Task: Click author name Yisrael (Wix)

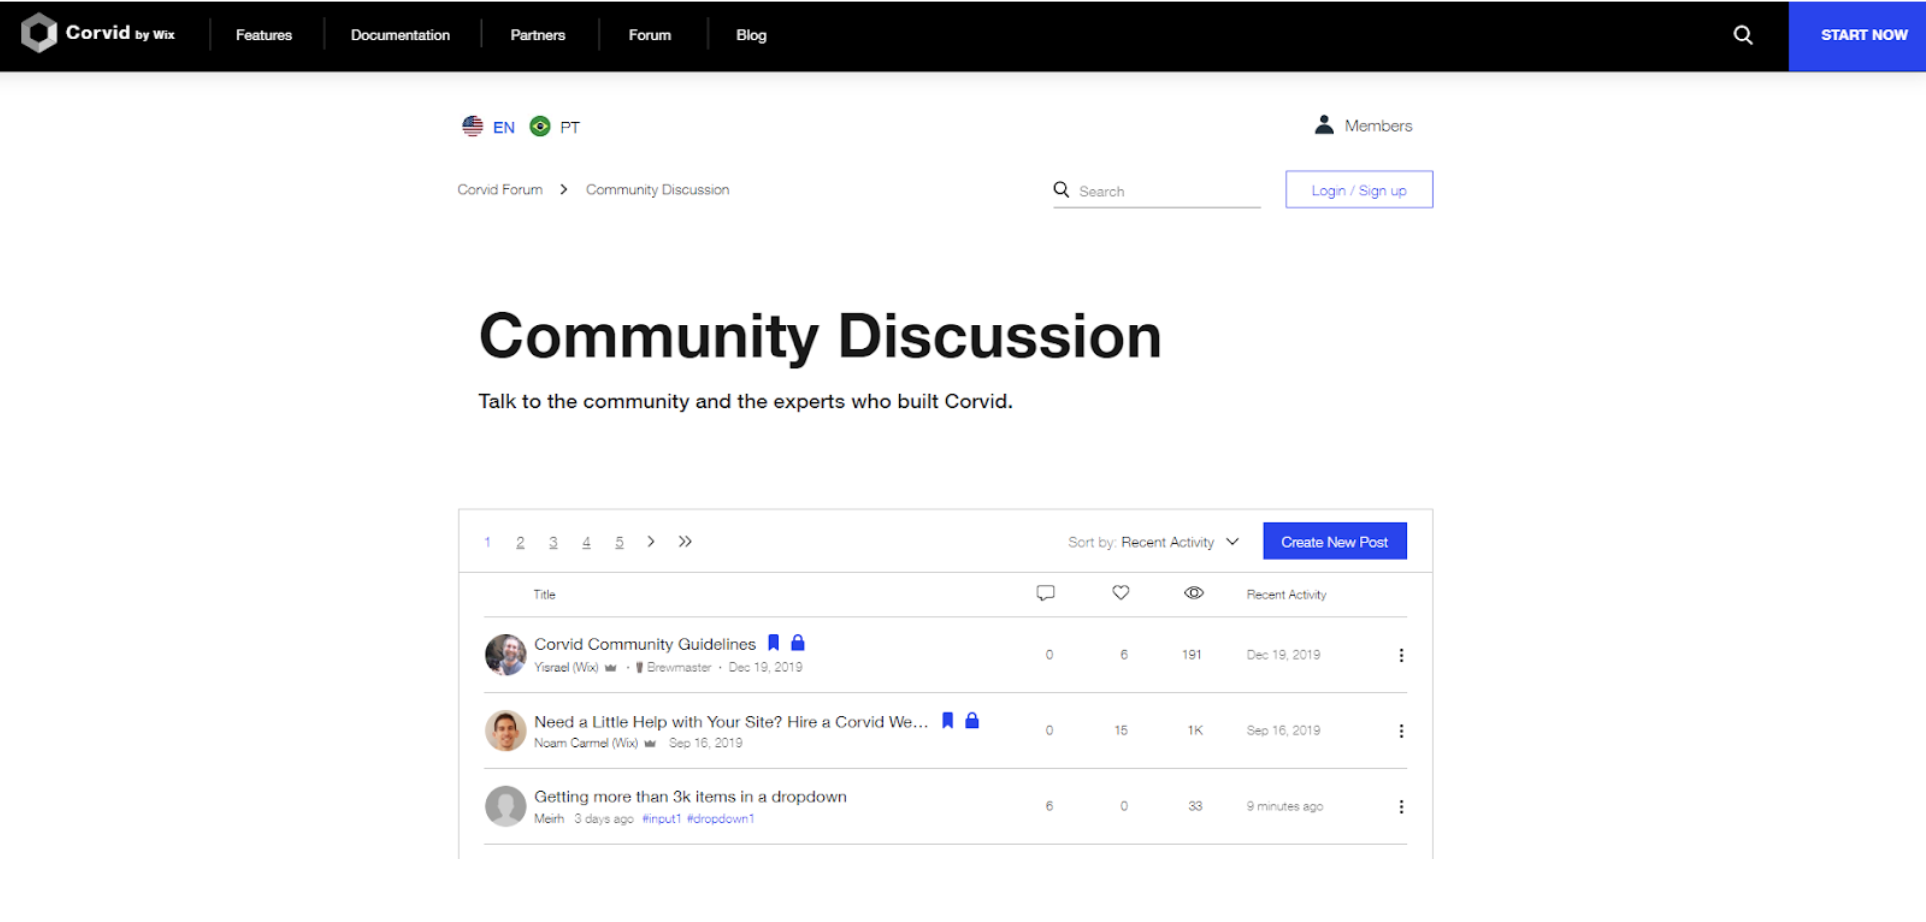Action: [566, 668]
